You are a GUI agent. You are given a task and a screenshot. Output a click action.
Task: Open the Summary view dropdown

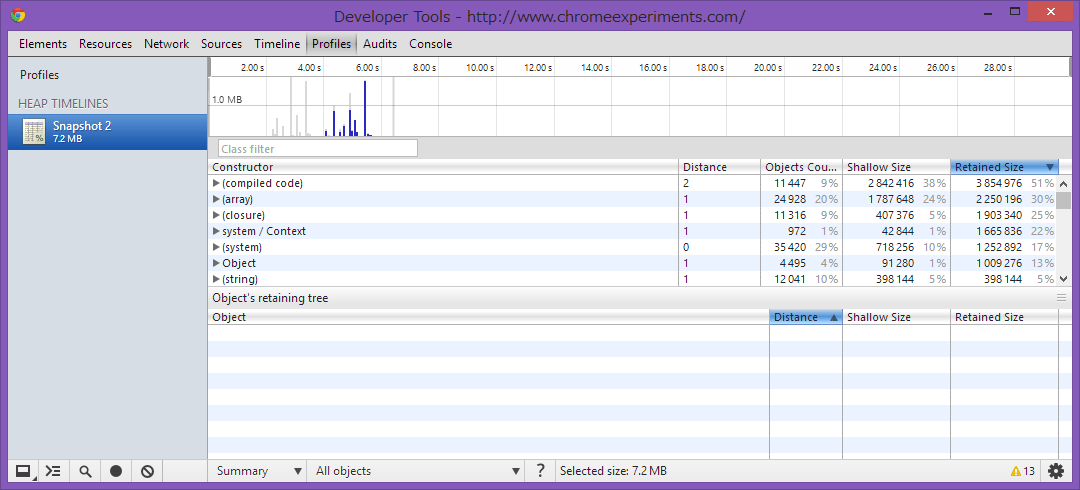(x=257, y=471)
